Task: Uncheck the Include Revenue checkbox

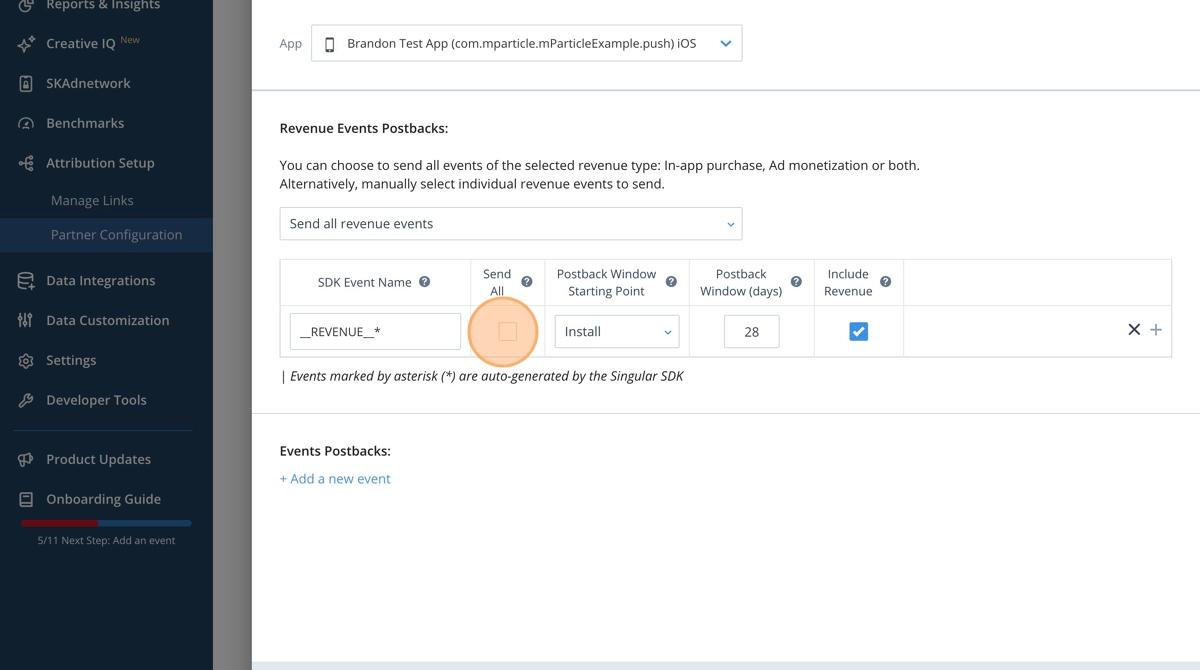Action: tap(858, 331)
